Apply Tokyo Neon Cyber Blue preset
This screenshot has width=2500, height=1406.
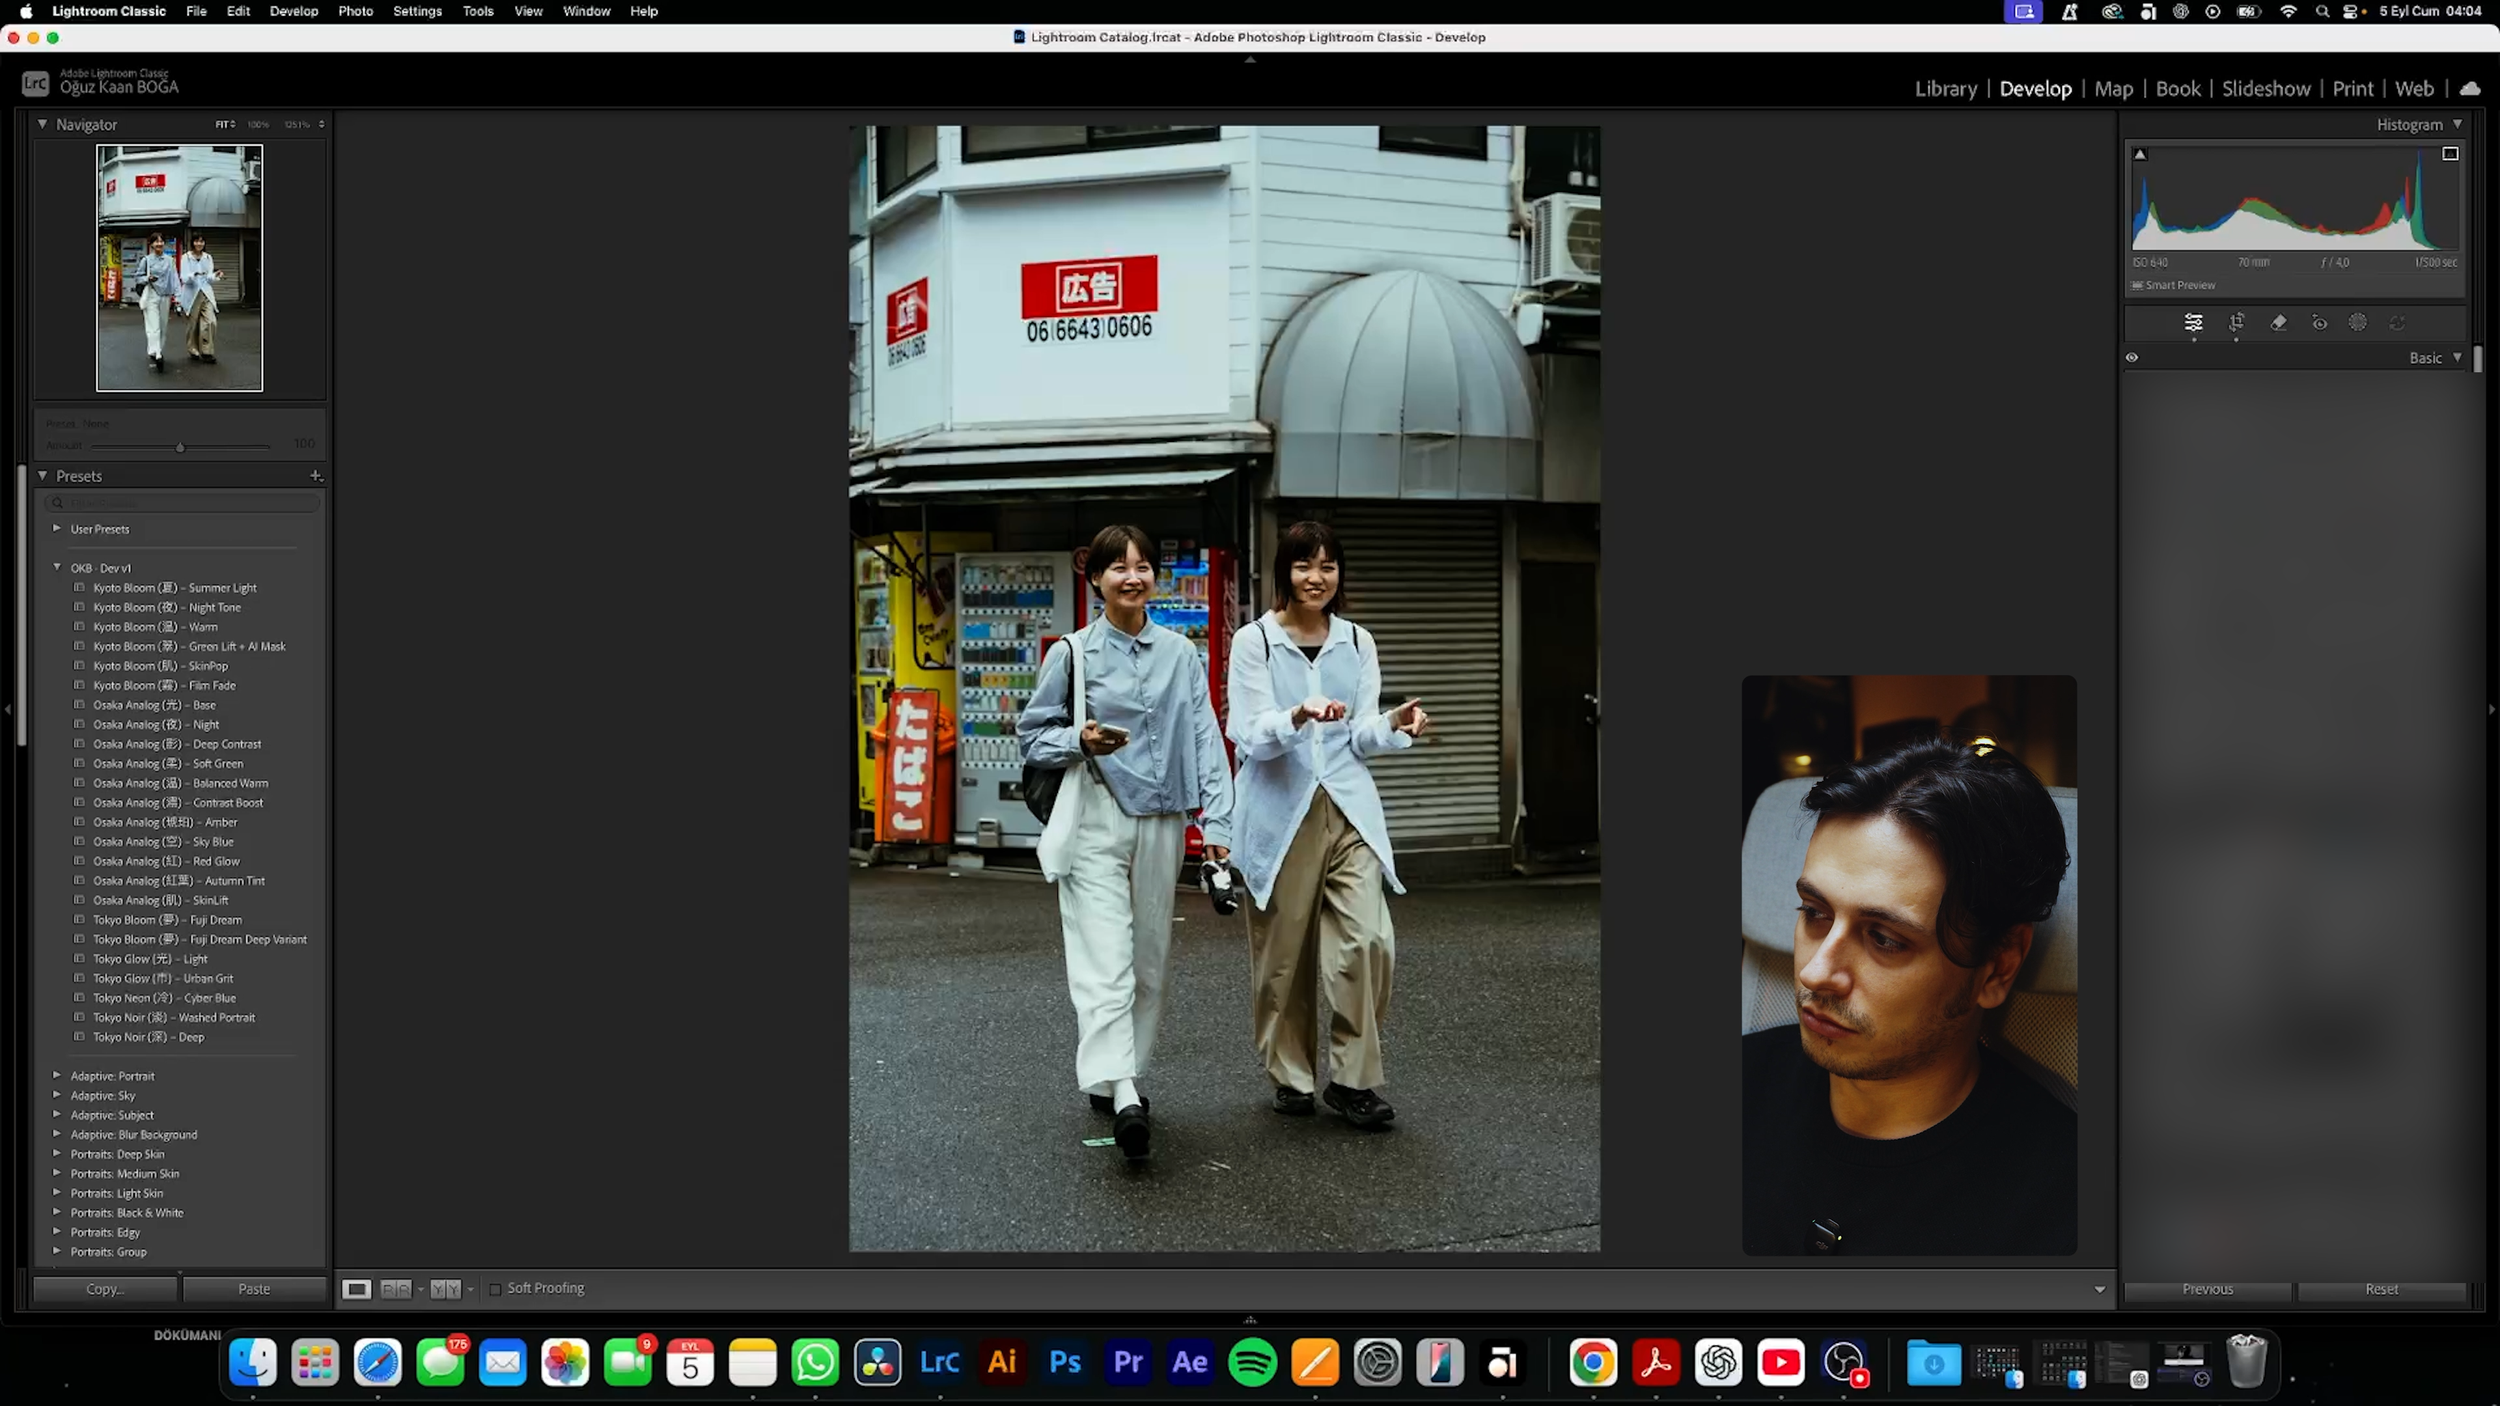click(165, 998)
